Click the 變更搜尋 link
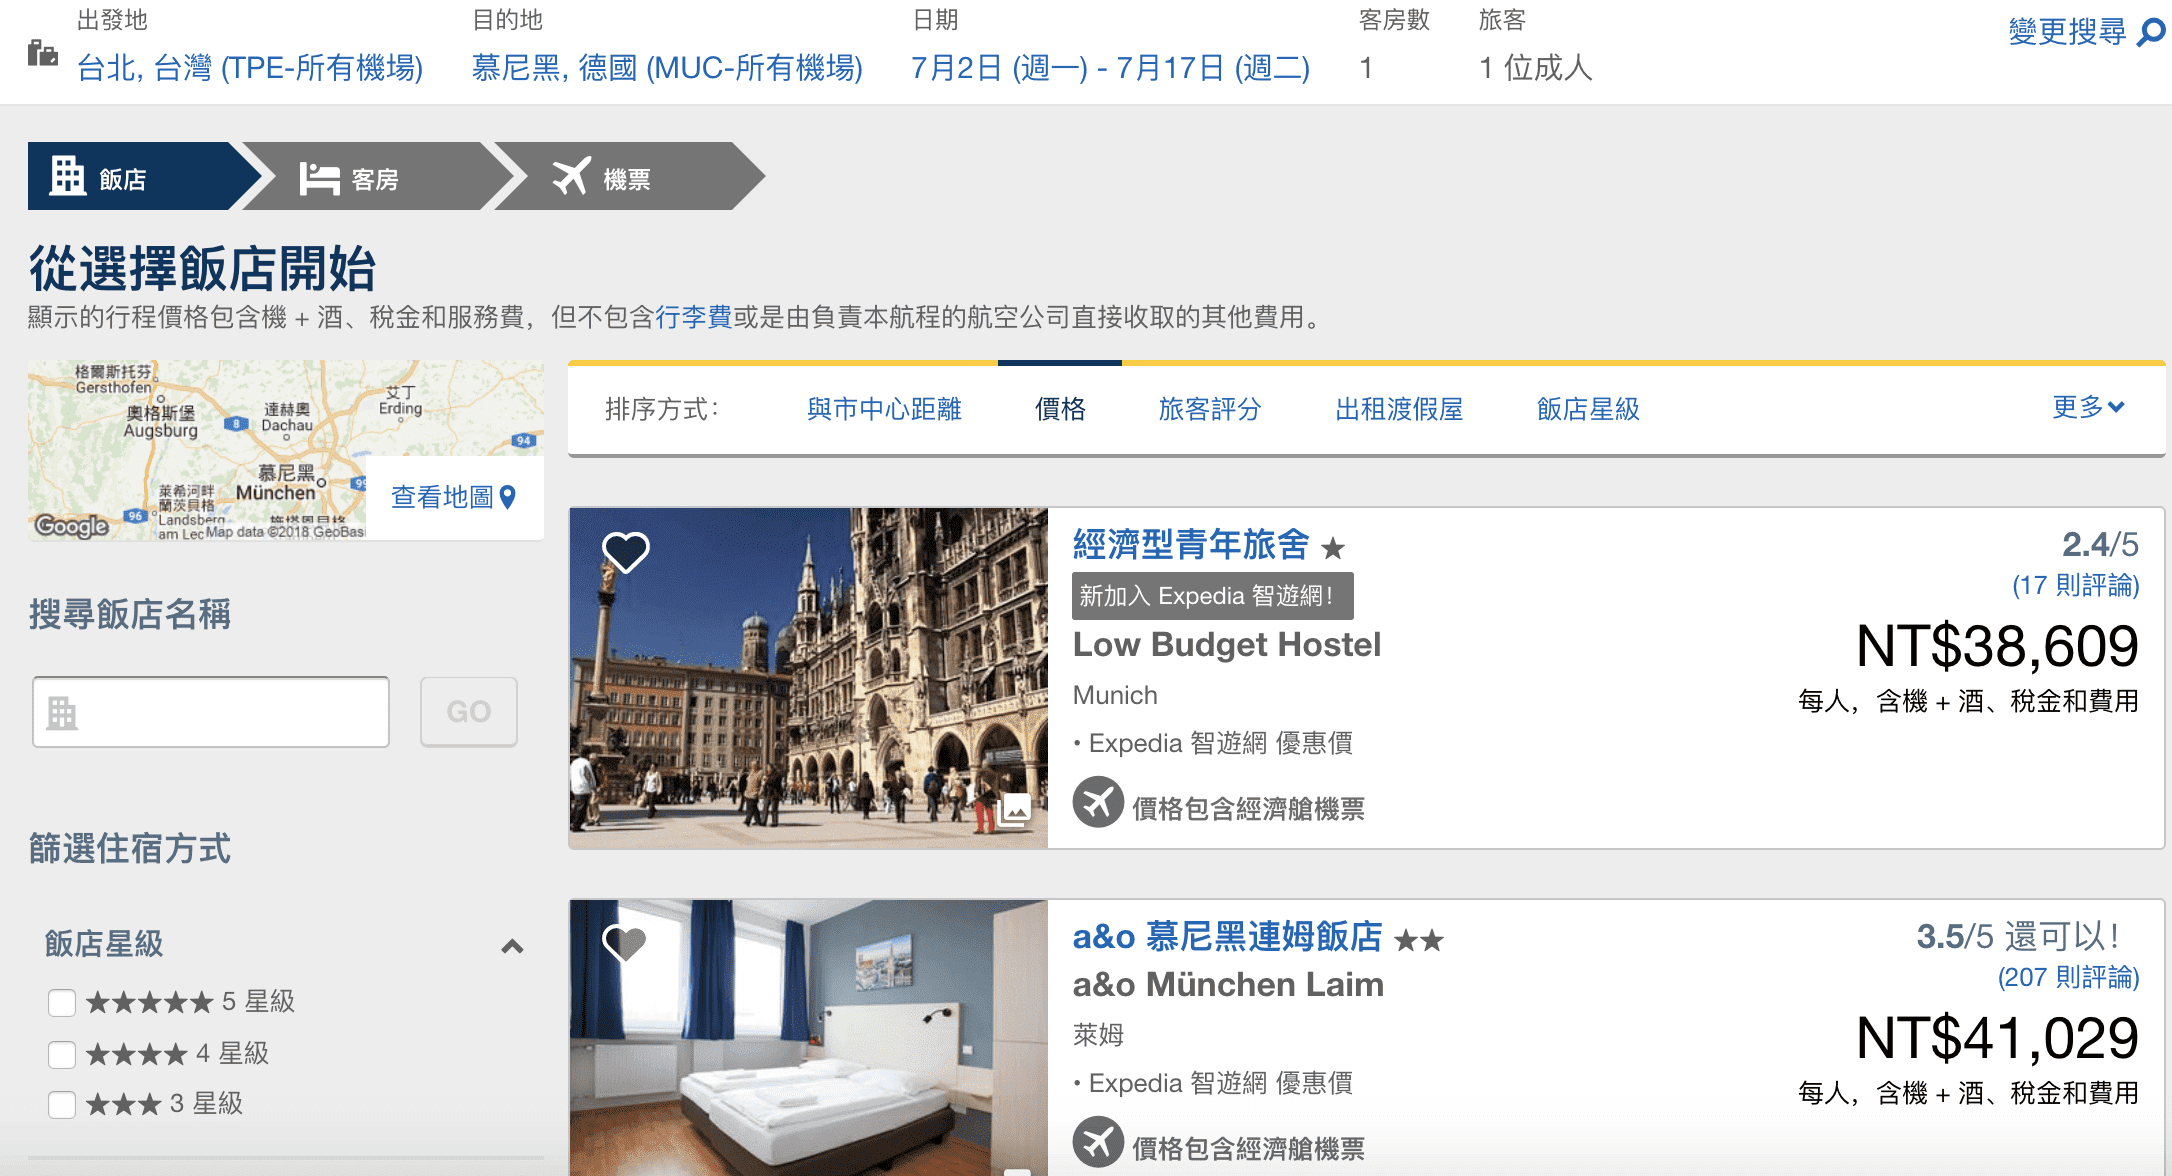Screen dimensions: 2172x1176 [2067, 32]
